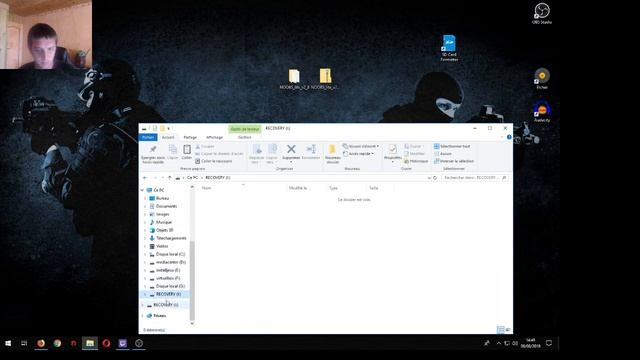Switch to details view in status bar
This screenshot has height=360, width=640.
pos(500,329)
